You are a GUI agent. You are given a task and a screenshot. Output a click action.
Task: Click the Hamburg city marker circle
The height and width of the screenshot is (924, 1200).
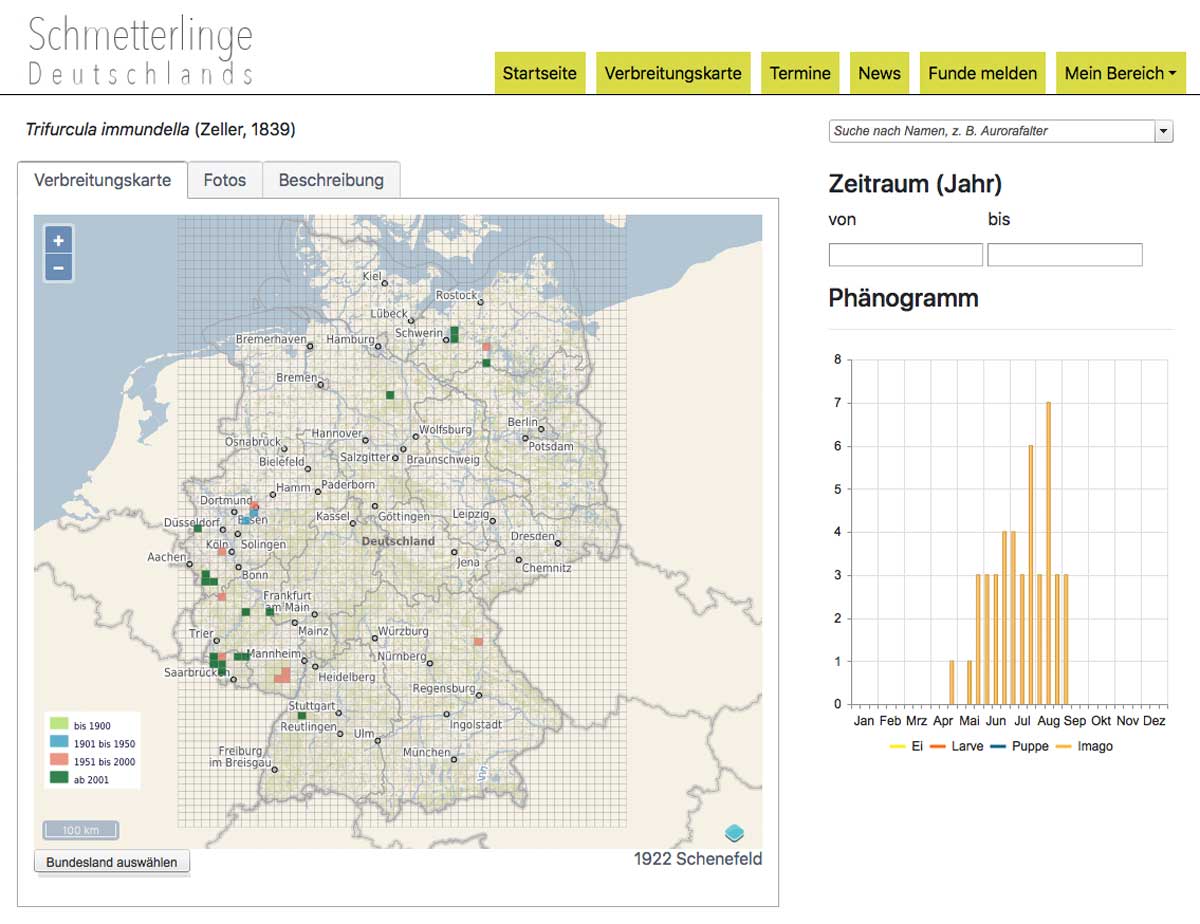click(x=380, y=347)
